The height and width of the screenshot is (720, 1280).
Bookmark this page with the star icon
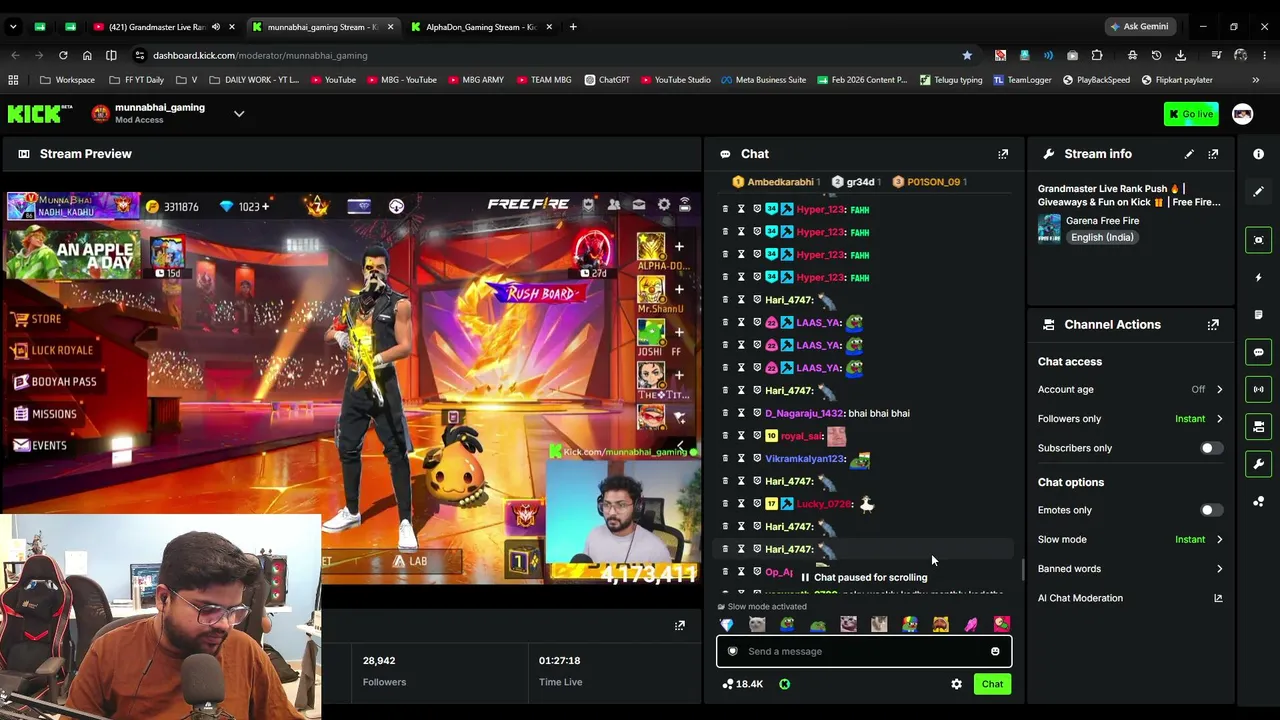coord(967,55)
